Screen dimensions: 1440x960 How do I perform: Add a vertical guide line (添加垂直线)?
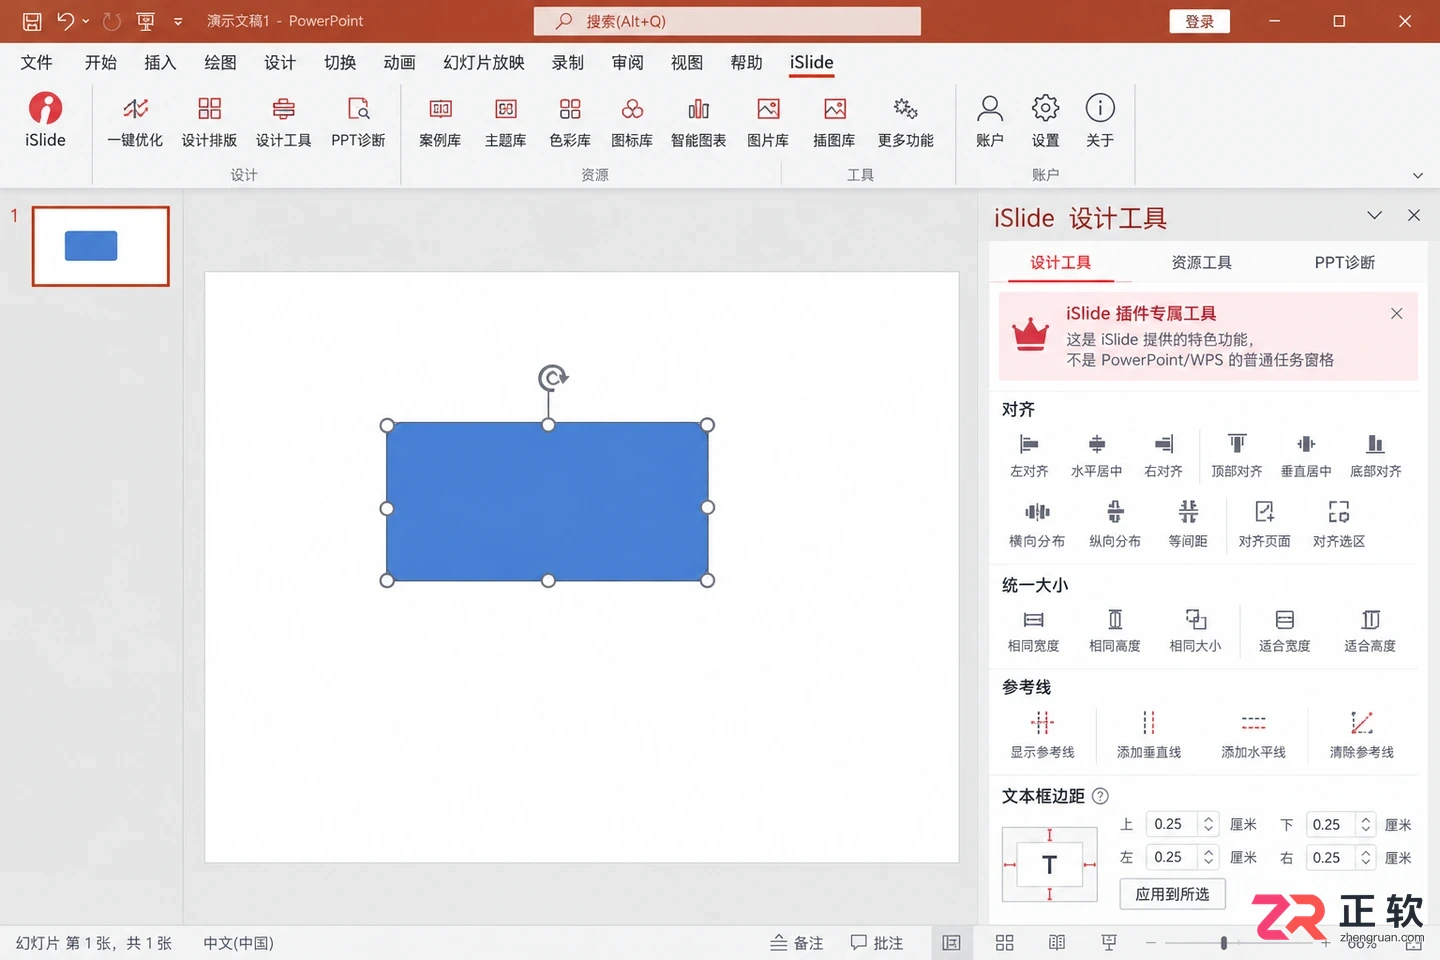(1149, 734)
